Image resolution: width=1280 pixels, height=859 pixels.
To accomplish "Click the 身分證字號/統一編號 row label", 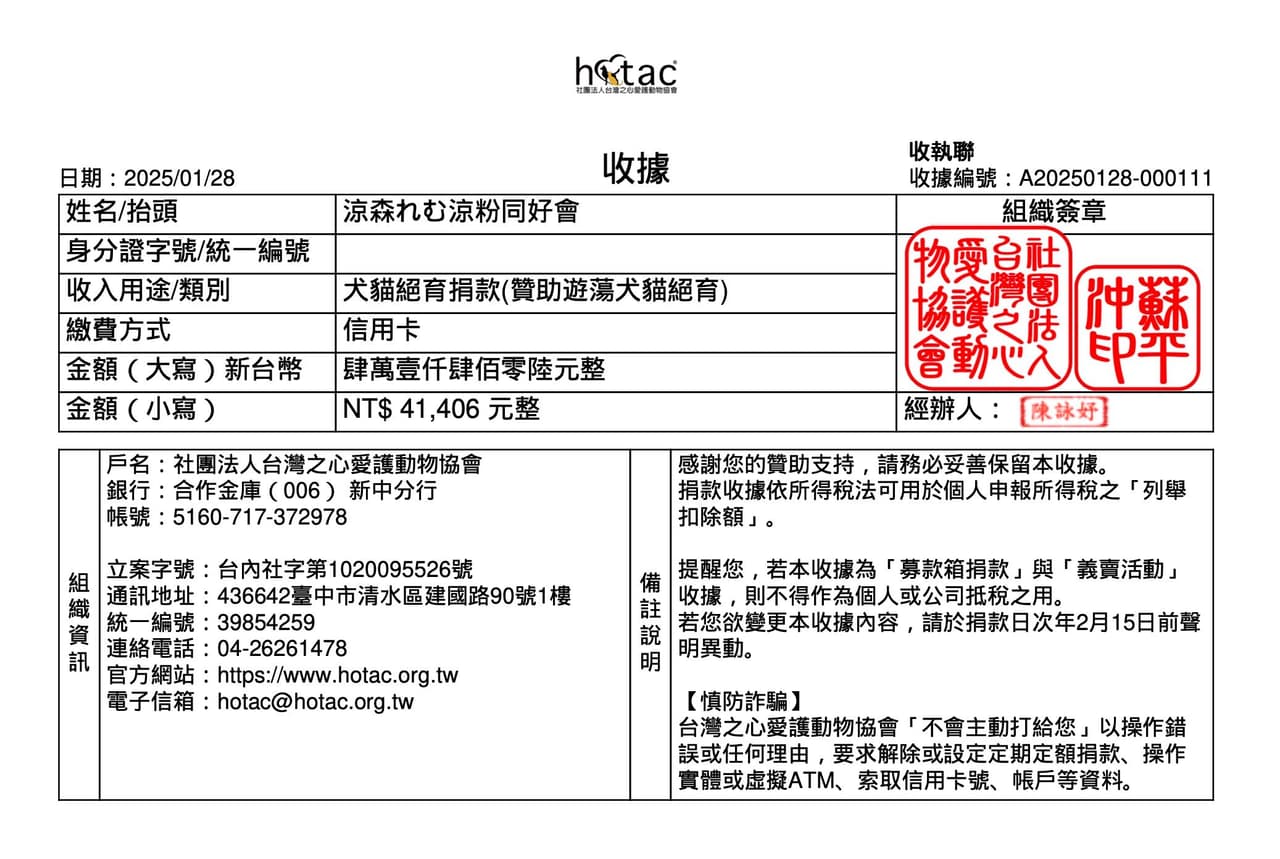I will coord(187,251).
